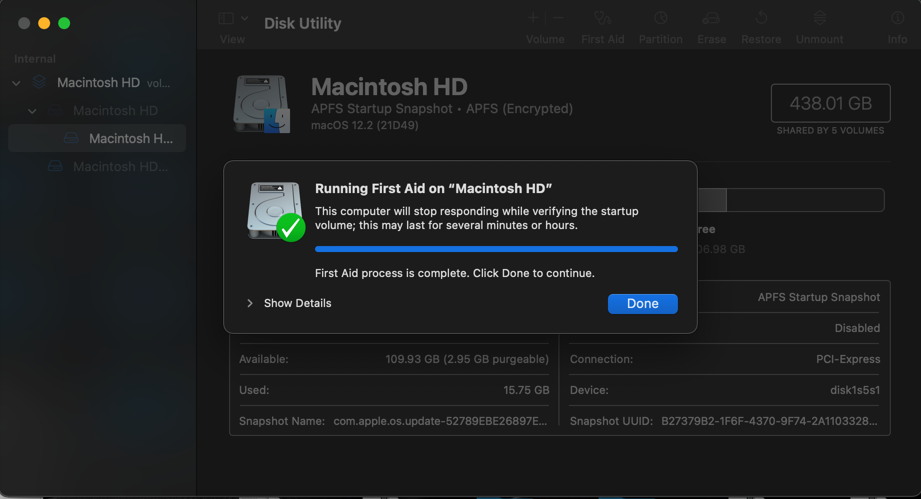Click the Disabled value in info table
Viewport: 921px width, 499px height.
[x=857, y=328]
